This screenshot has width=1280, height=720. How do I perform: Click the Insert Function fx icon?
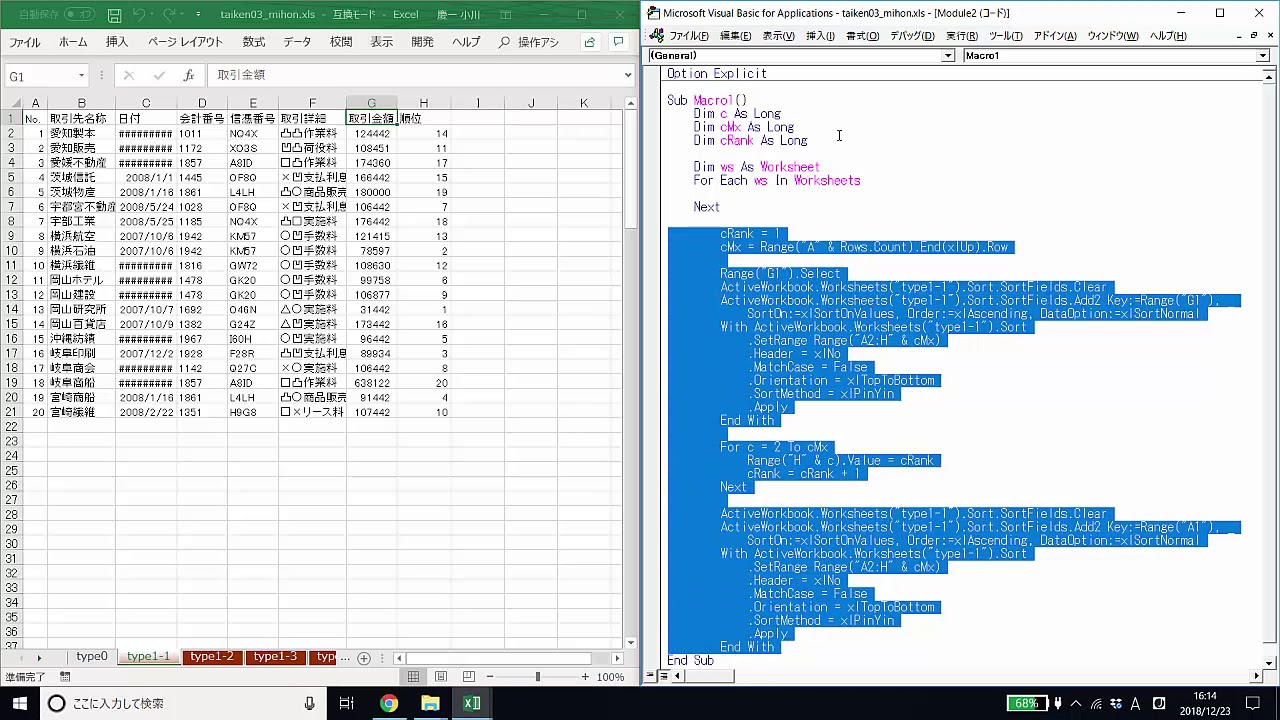point(188,76)
